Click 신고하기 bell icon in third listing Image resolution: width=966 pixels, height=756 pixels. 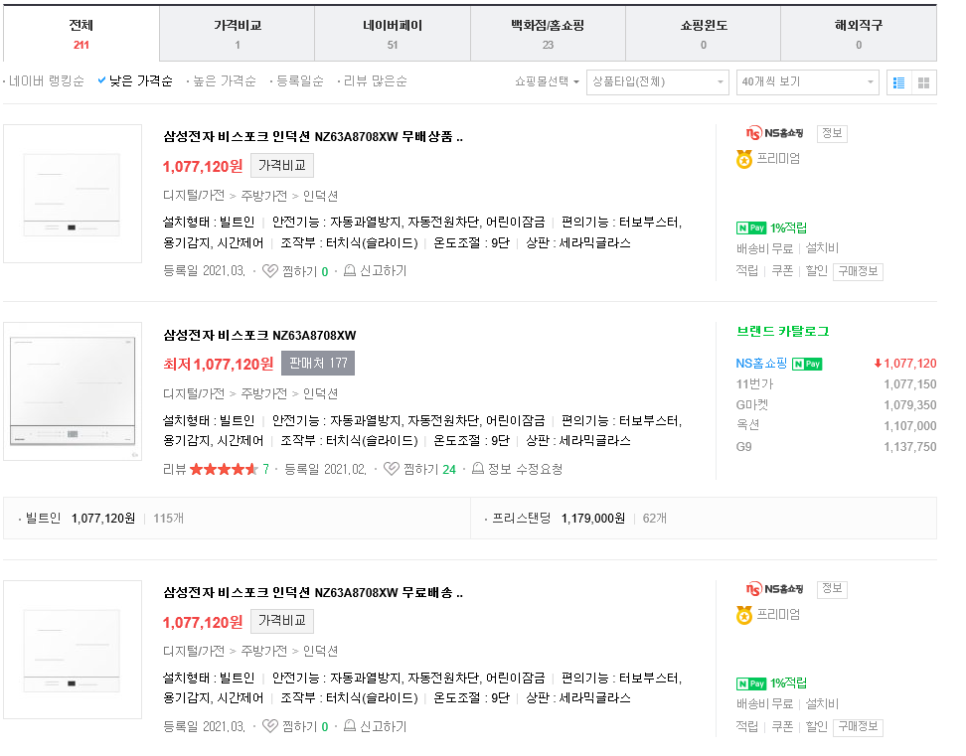349,726
